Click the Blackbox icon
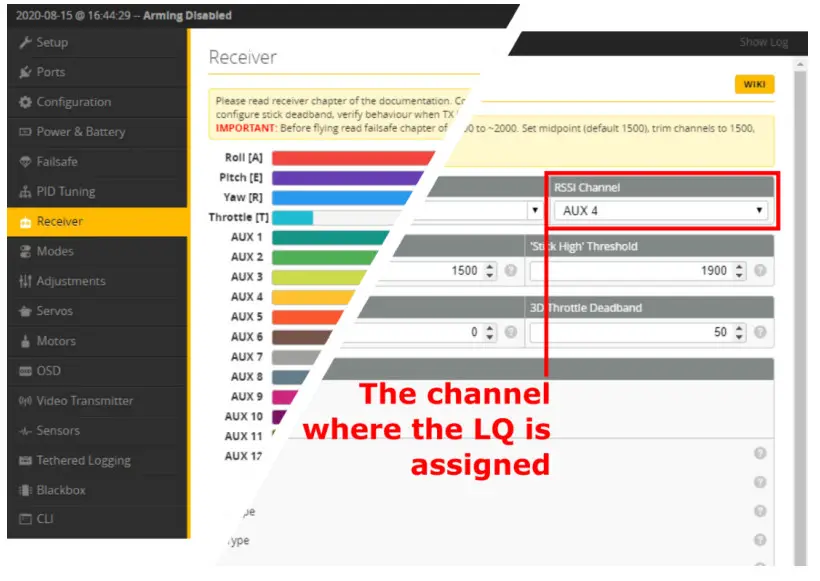820x581 pixels. click(x=25, y=491)
